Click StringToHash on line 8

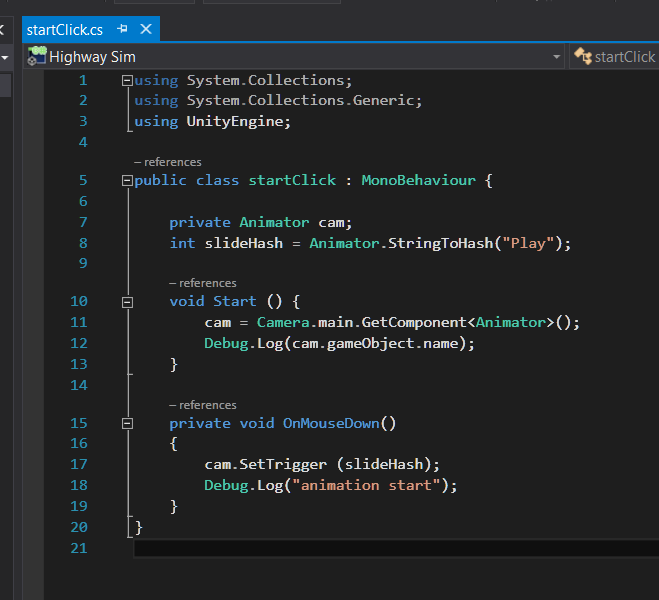pos(440,243)
